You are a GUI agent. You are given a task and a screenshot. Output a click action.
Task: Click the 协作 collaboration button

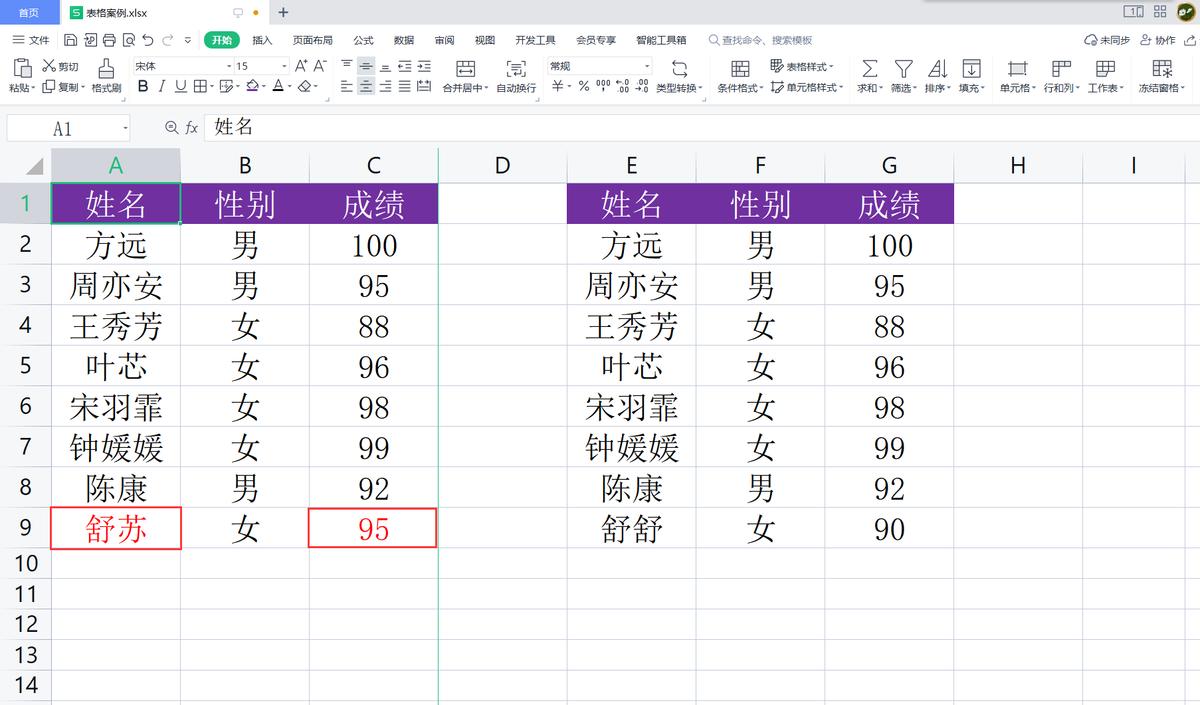[x=1162, y=40]
